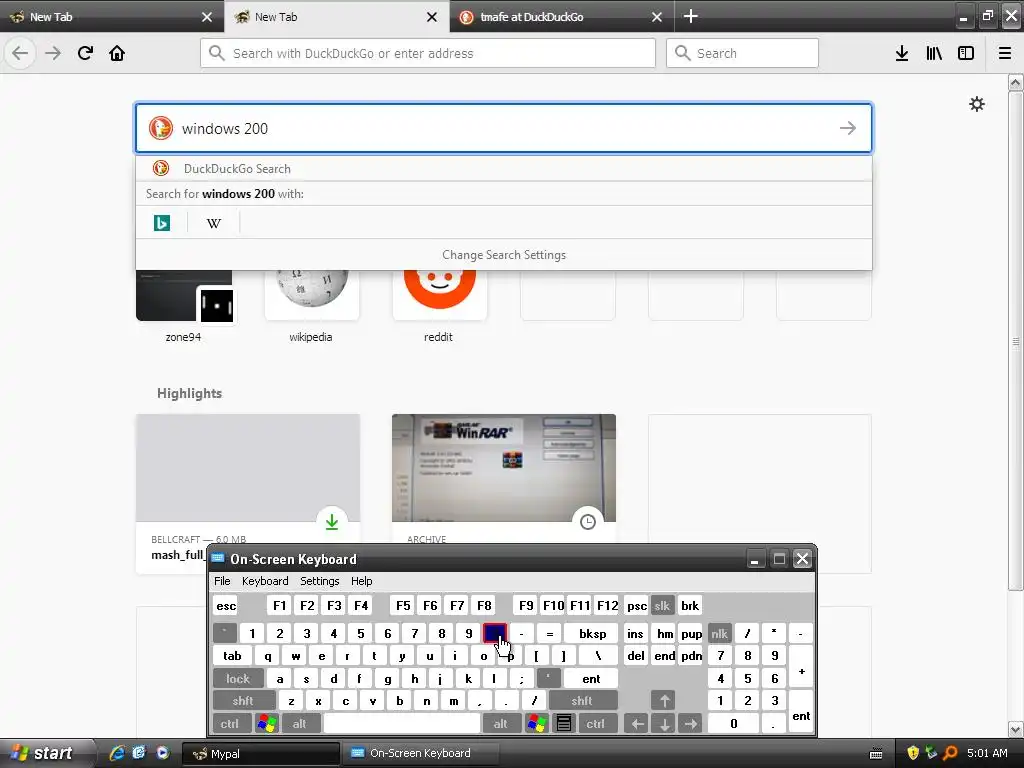The width and height of the screenshot is (1024, 768).
Task: Click the windows 200 search field
Action: click(504, 128)
